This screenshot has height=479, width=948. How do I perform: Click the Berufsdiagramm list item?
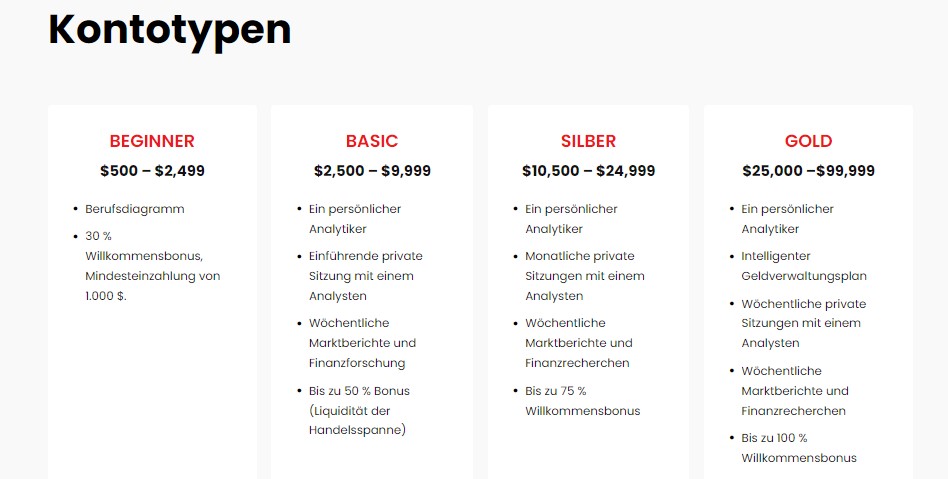[135, 209]
